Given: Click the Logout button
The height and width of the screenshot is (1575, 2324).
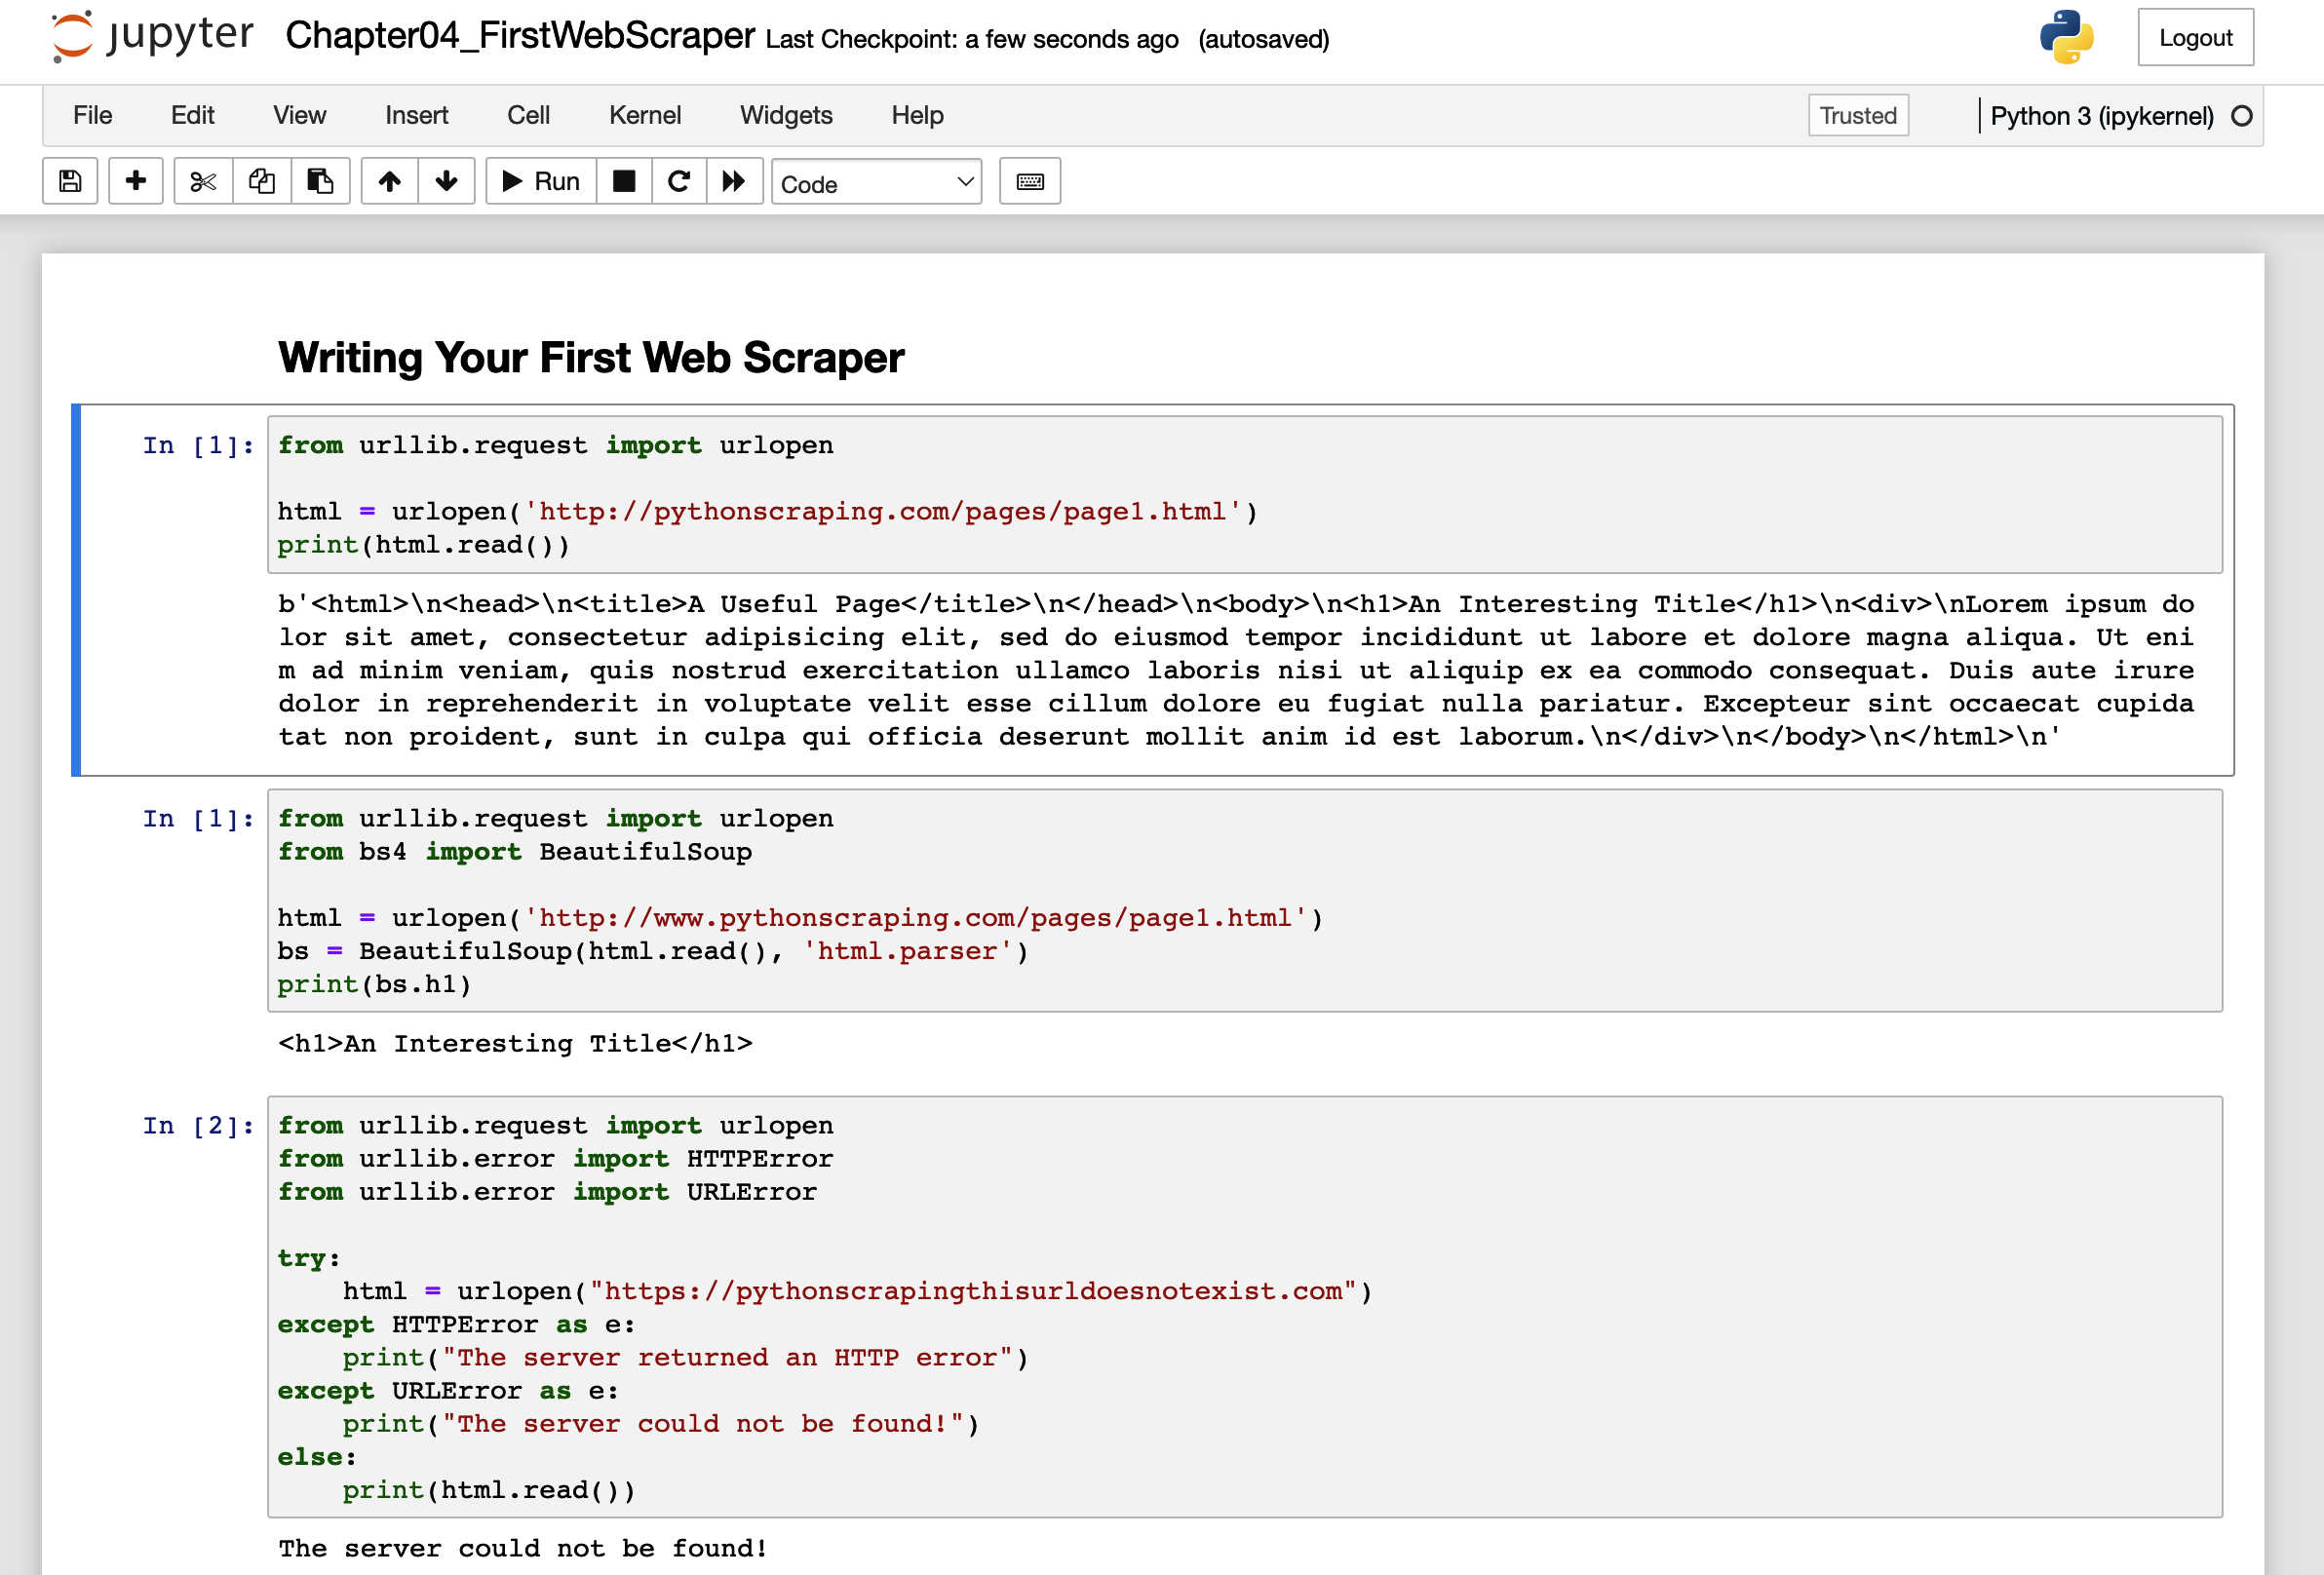Looking at the screenshot, I should point(2195,37).
